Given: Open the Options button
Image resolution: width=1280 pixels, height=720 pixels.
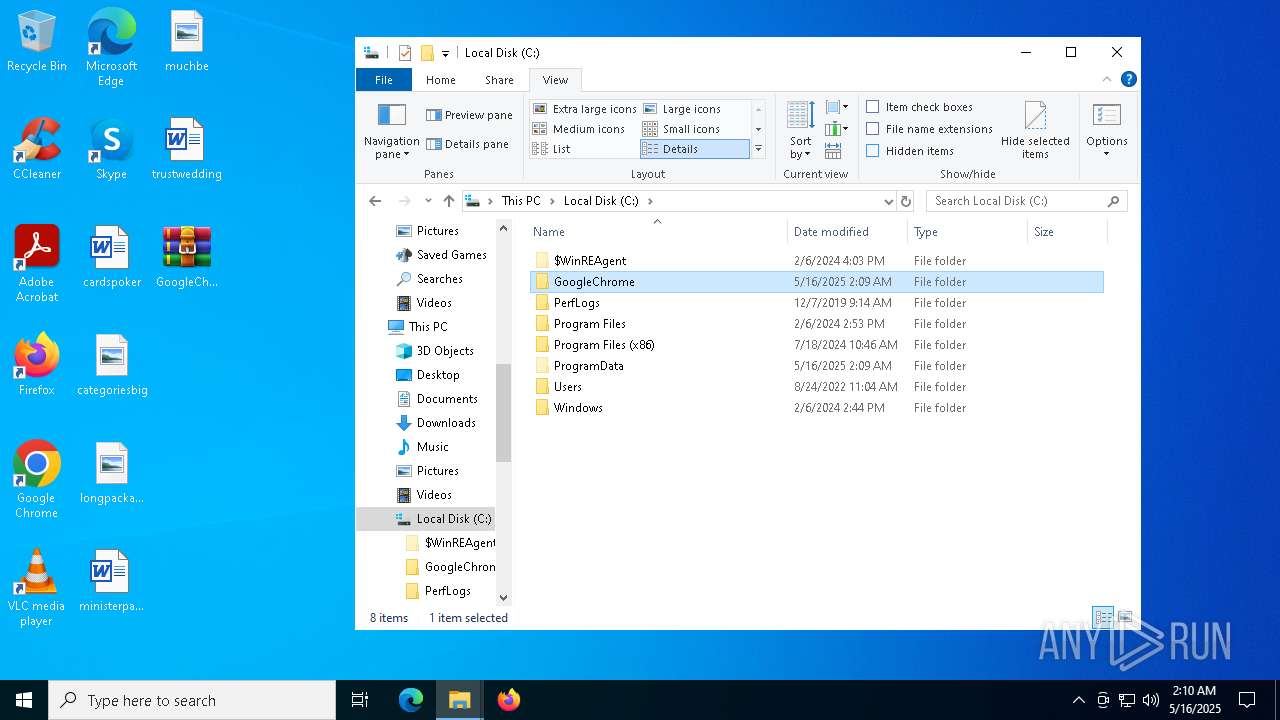Looking at the screenshot, I should pyautogui.click(x=1106, y=130).
